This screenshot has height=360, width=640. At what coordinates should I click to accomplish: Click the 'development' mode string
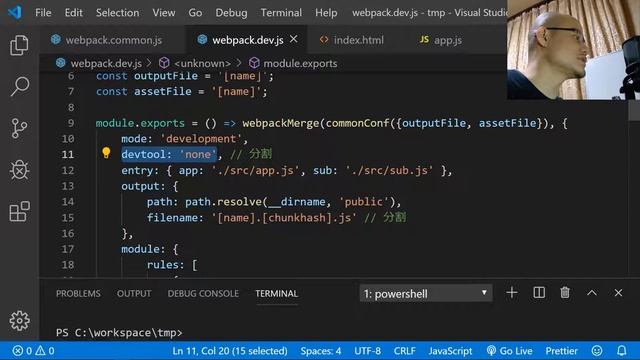click(x=201, y=139)
